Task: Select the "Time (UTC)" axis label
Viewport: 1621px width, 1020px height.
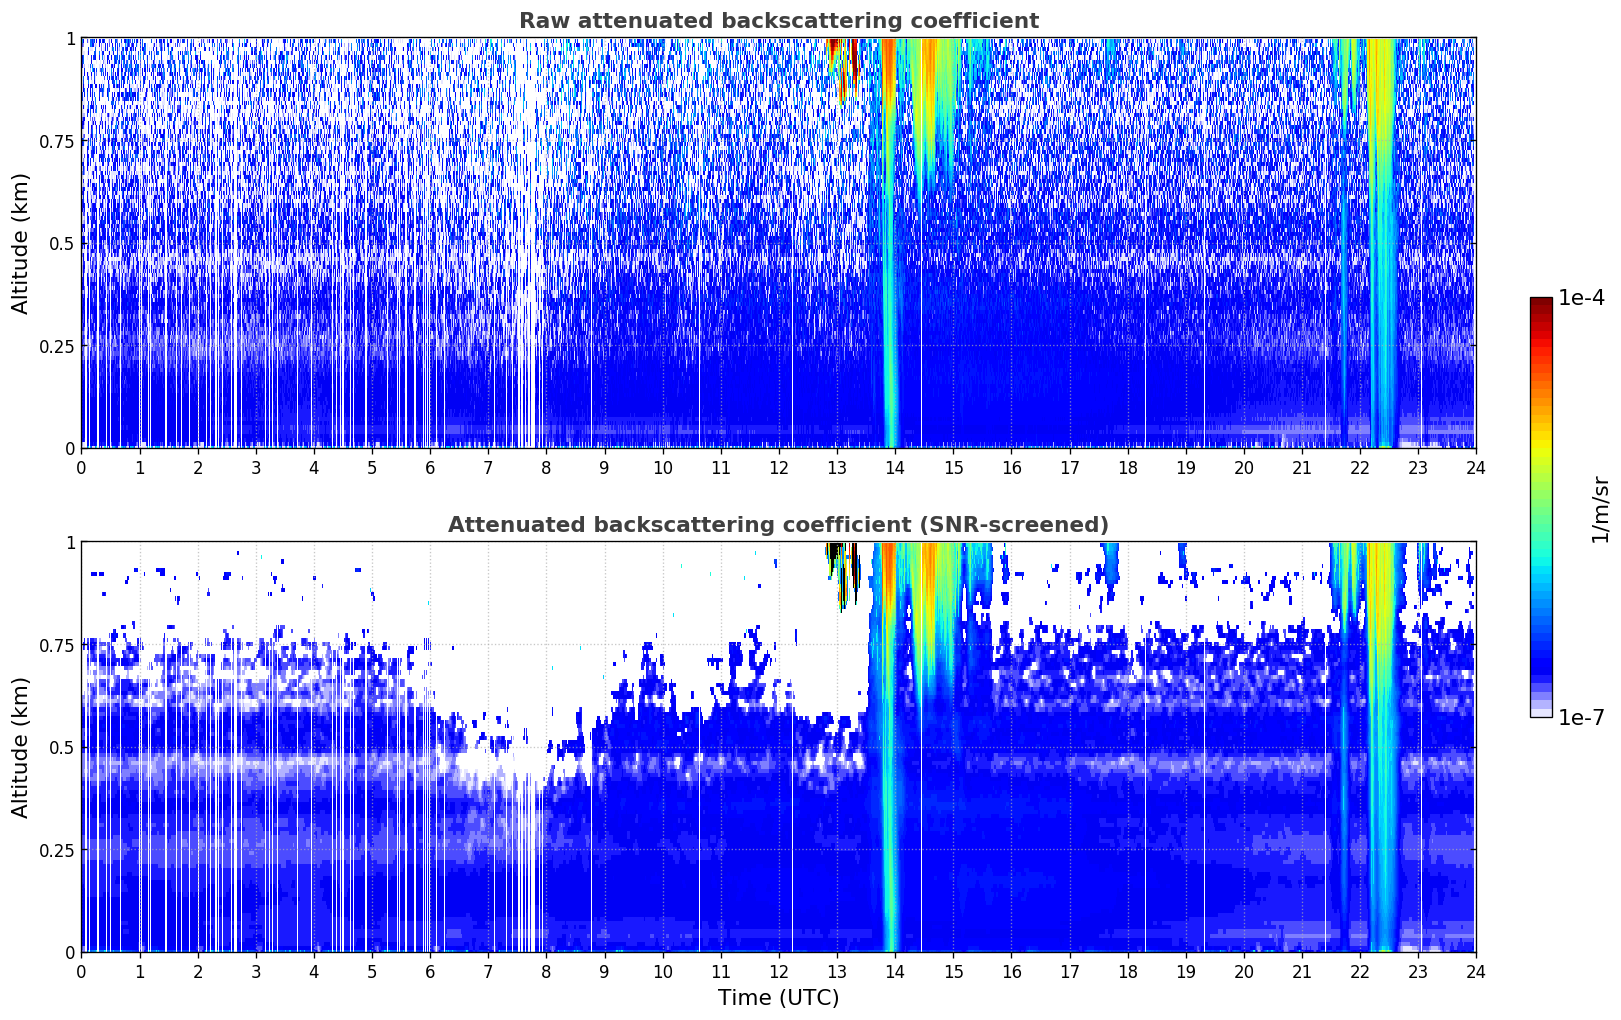Action: (x=778, y=998)
